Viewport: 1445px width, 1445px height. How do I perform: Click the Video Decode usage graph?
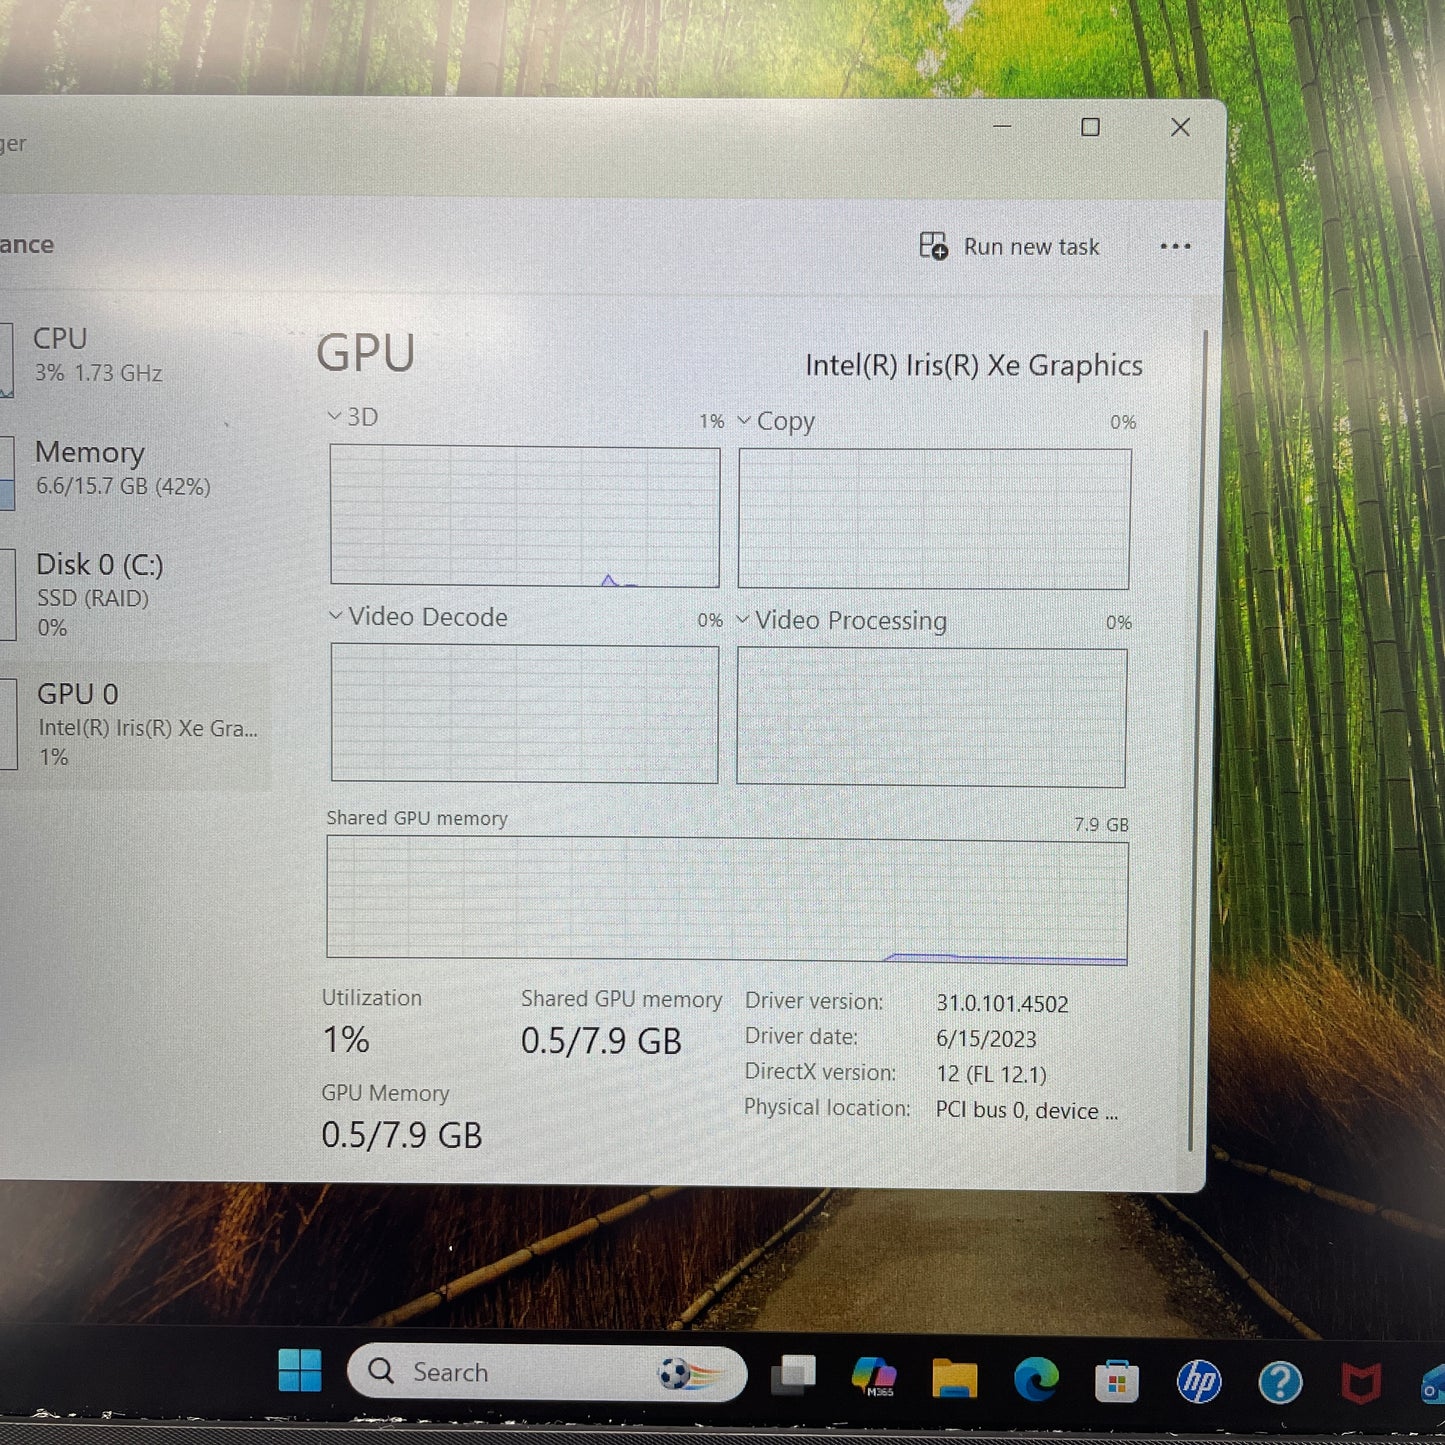pos(524,713)
